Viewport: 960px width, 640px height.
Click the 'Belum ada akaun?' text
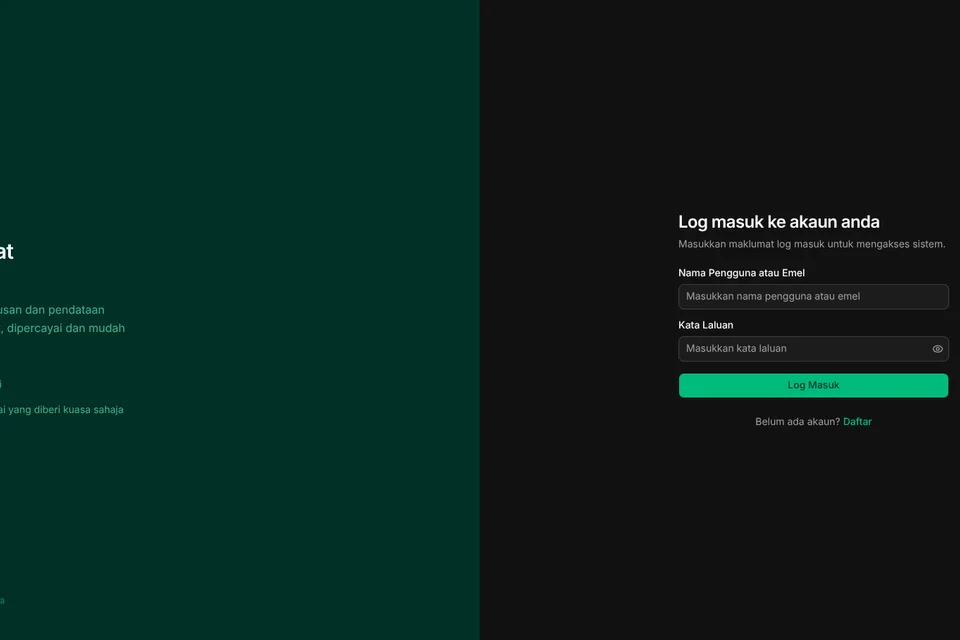pyautogui.click(x=797, y=422)
